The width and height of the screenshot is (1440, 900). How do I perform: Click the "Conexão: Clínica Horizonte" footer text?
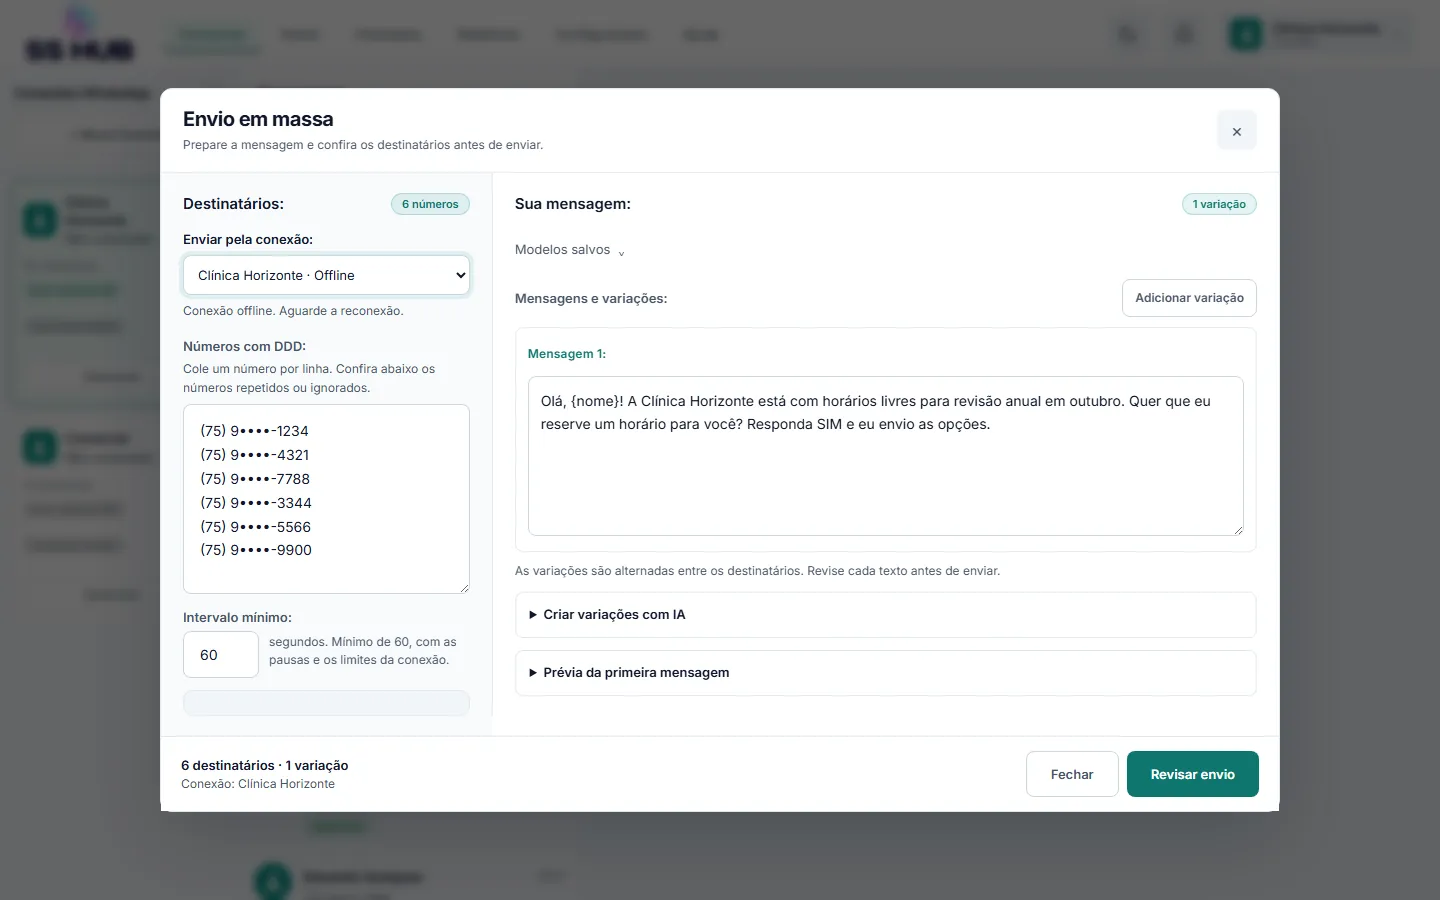point(258,784)
